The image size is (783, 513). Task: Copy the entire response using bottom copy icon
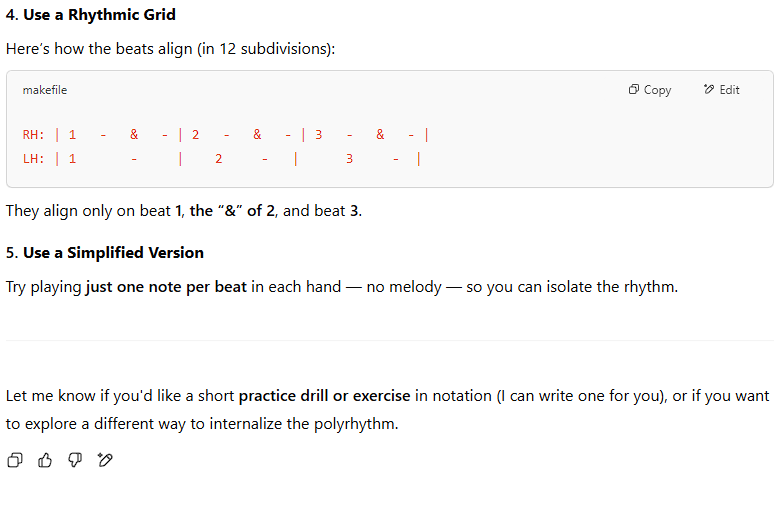click(x=15, y=460)
